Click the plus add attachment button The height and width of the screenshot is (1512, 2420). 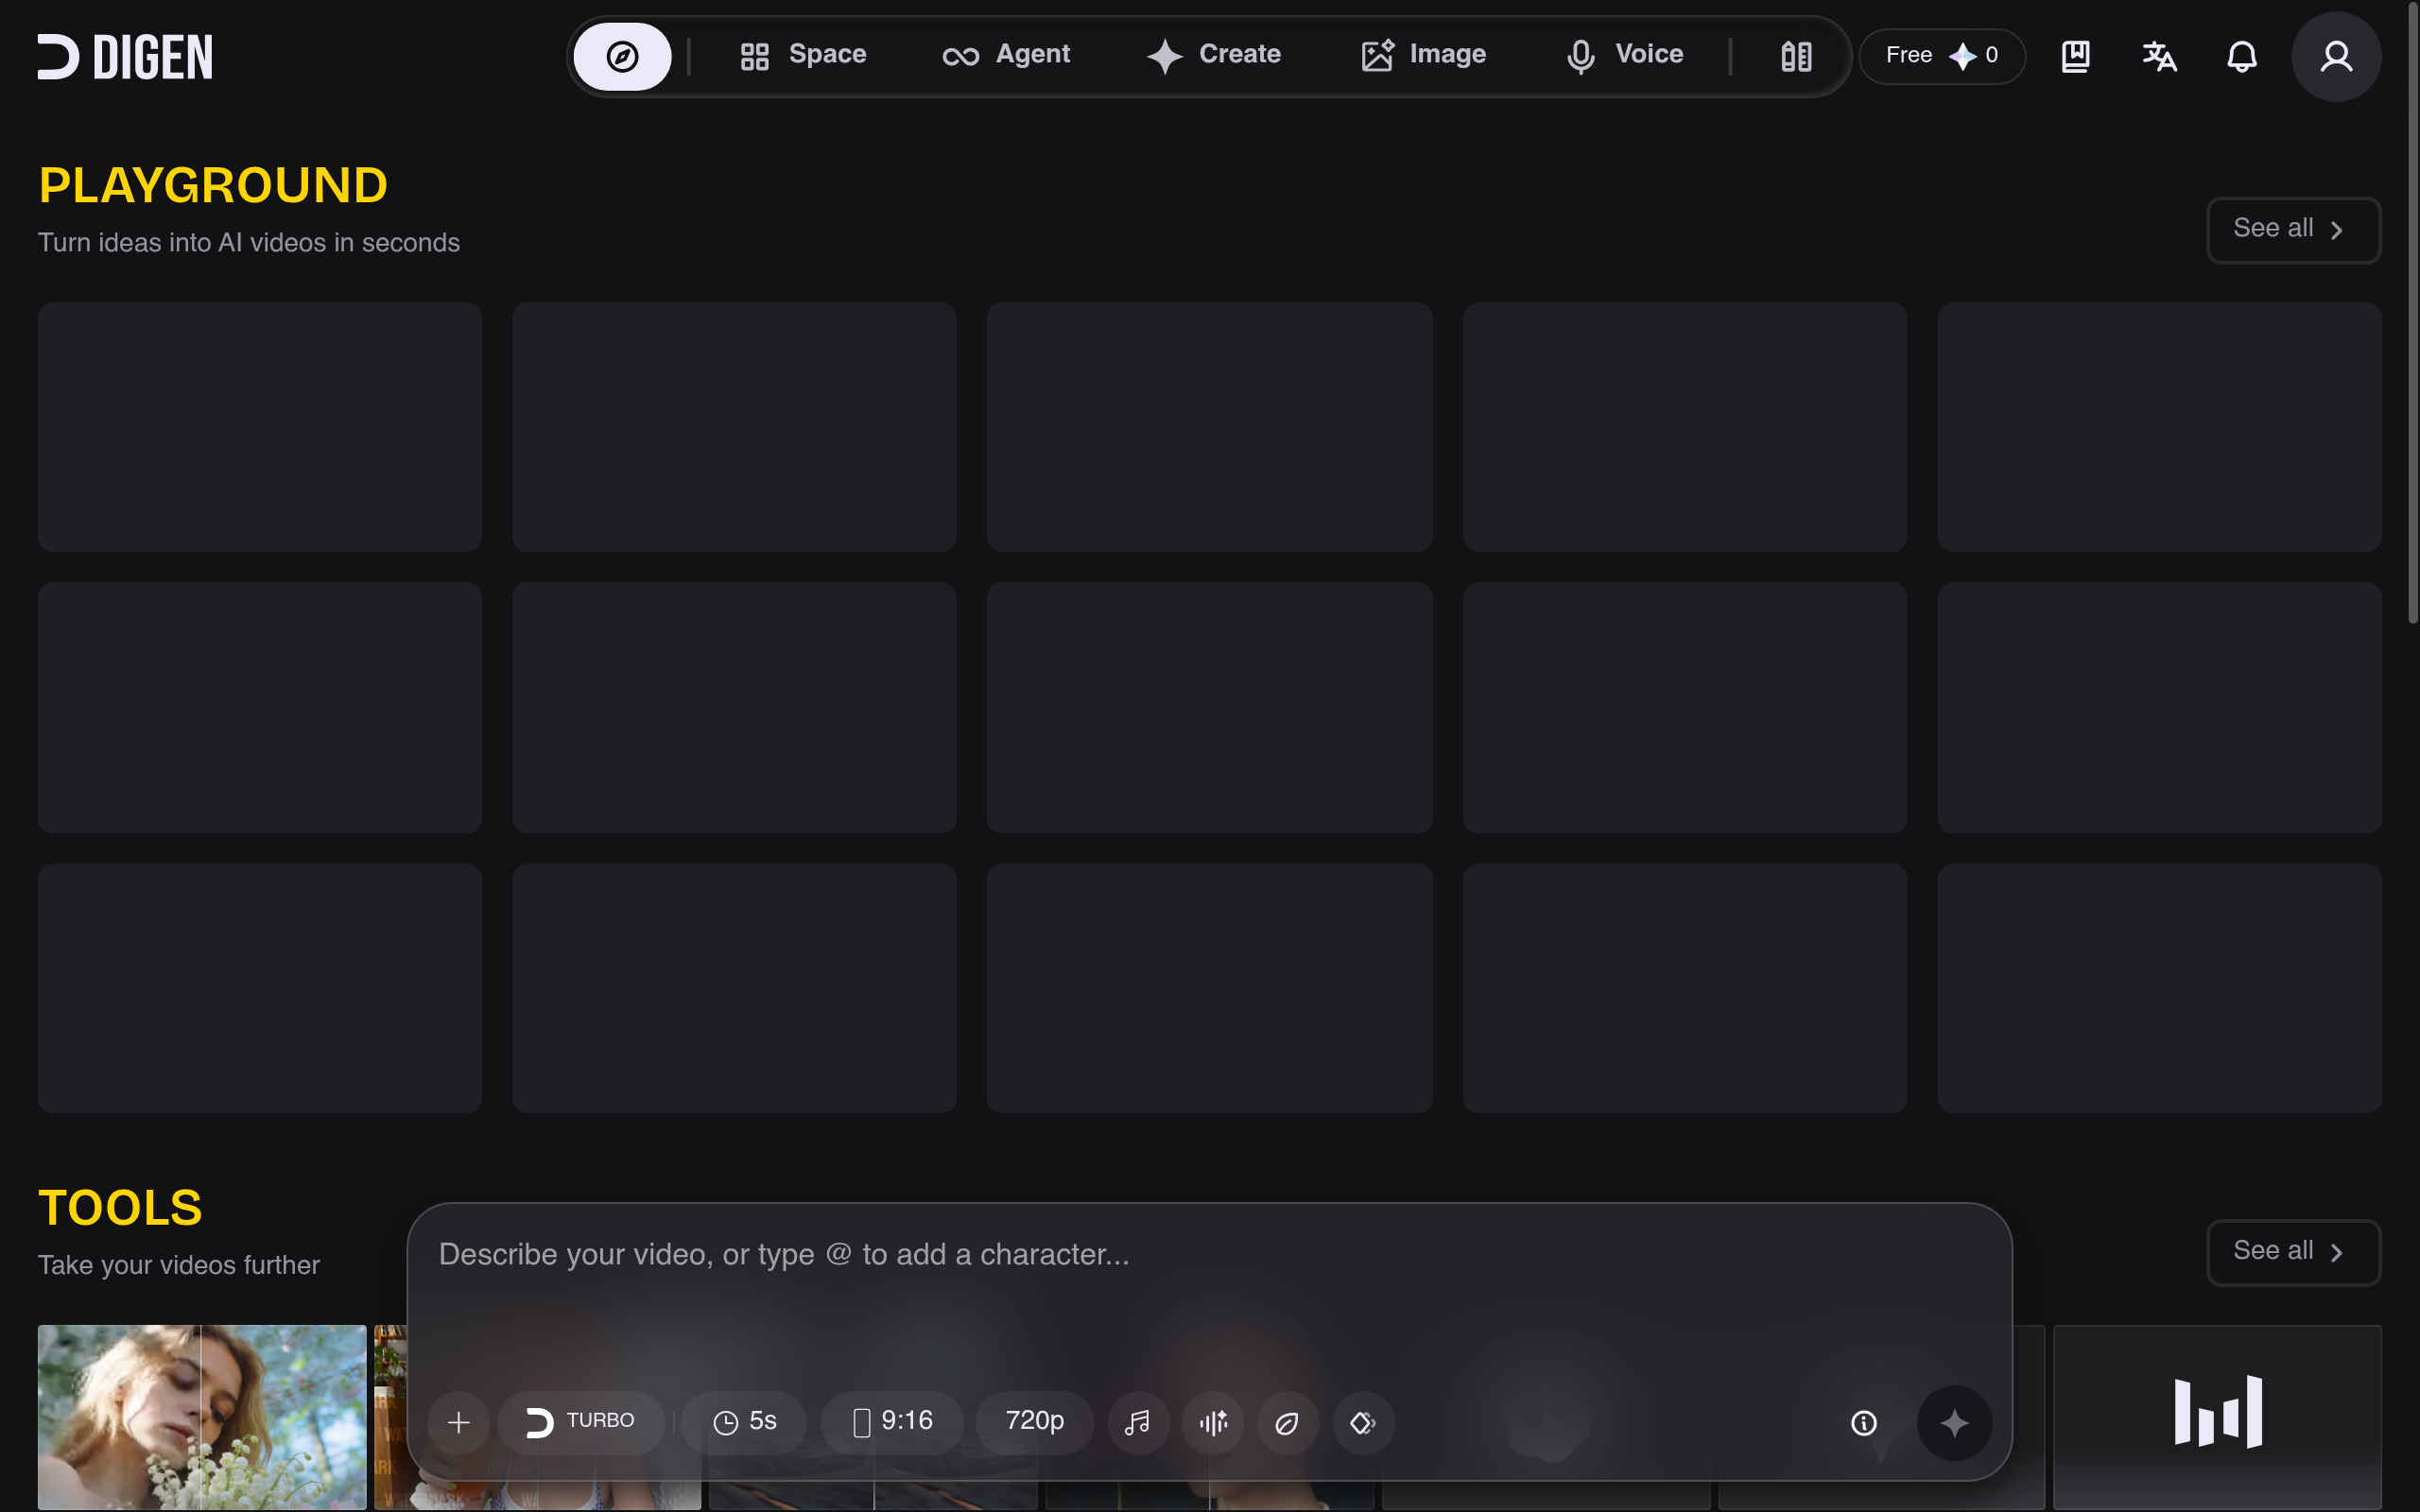[458, 1422]
